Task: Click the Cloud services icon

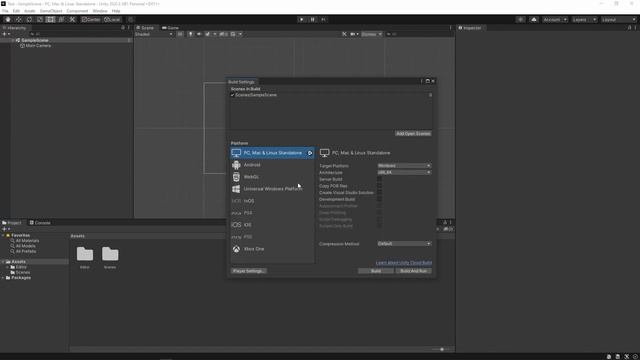Action: point(534,20)
